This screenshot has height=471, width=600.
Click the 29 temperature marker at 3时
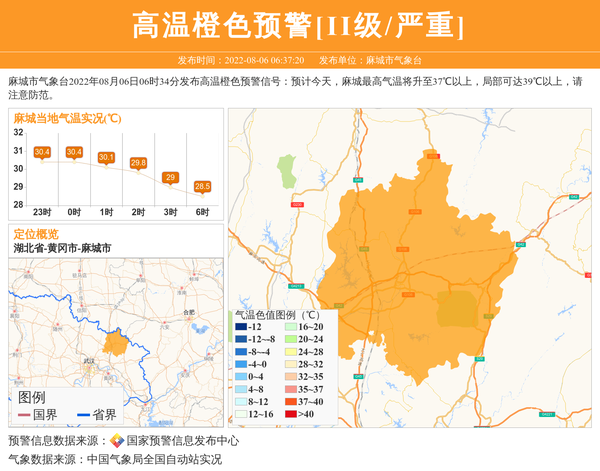click(170, 177)
